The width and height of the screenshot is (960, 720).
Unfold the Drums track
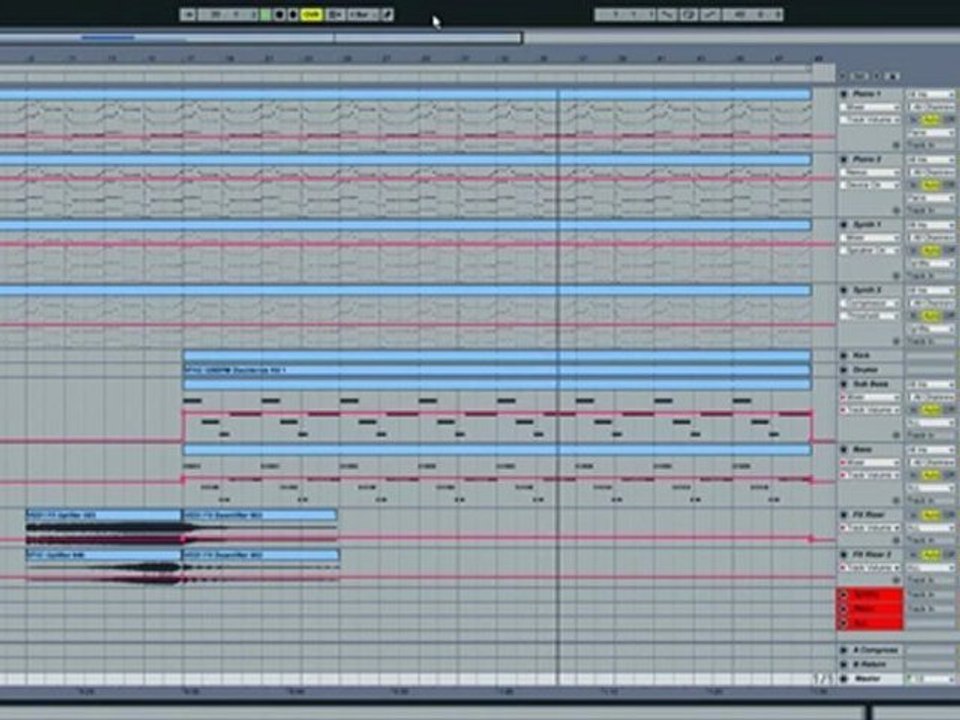tap(844, 370)
